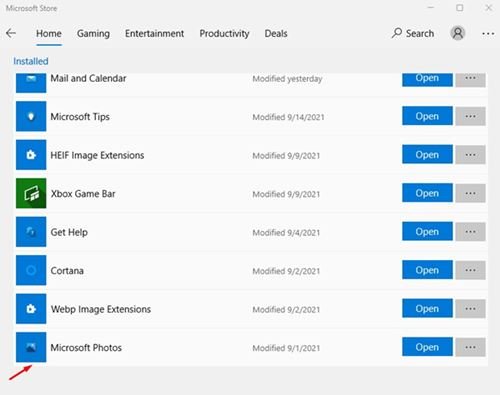Click the Cortana app icon
Screen dimensions: 500x395
(x=31, y=270)
